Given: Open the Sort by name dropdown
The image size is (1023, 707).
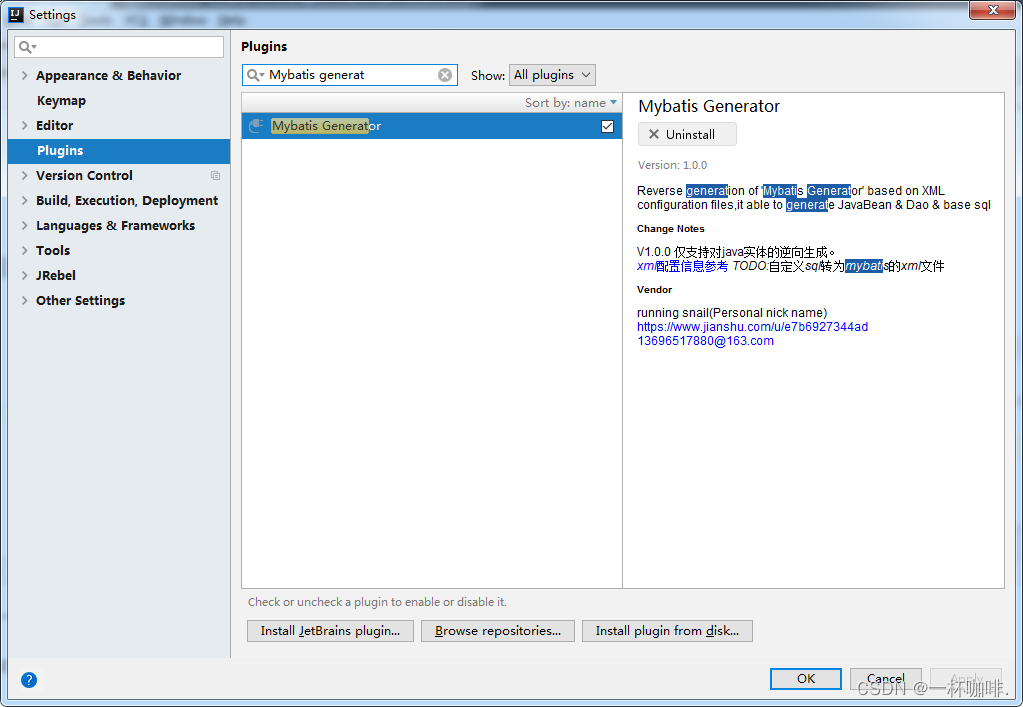Looking at the screenshot, I should (x=571, y=102).
